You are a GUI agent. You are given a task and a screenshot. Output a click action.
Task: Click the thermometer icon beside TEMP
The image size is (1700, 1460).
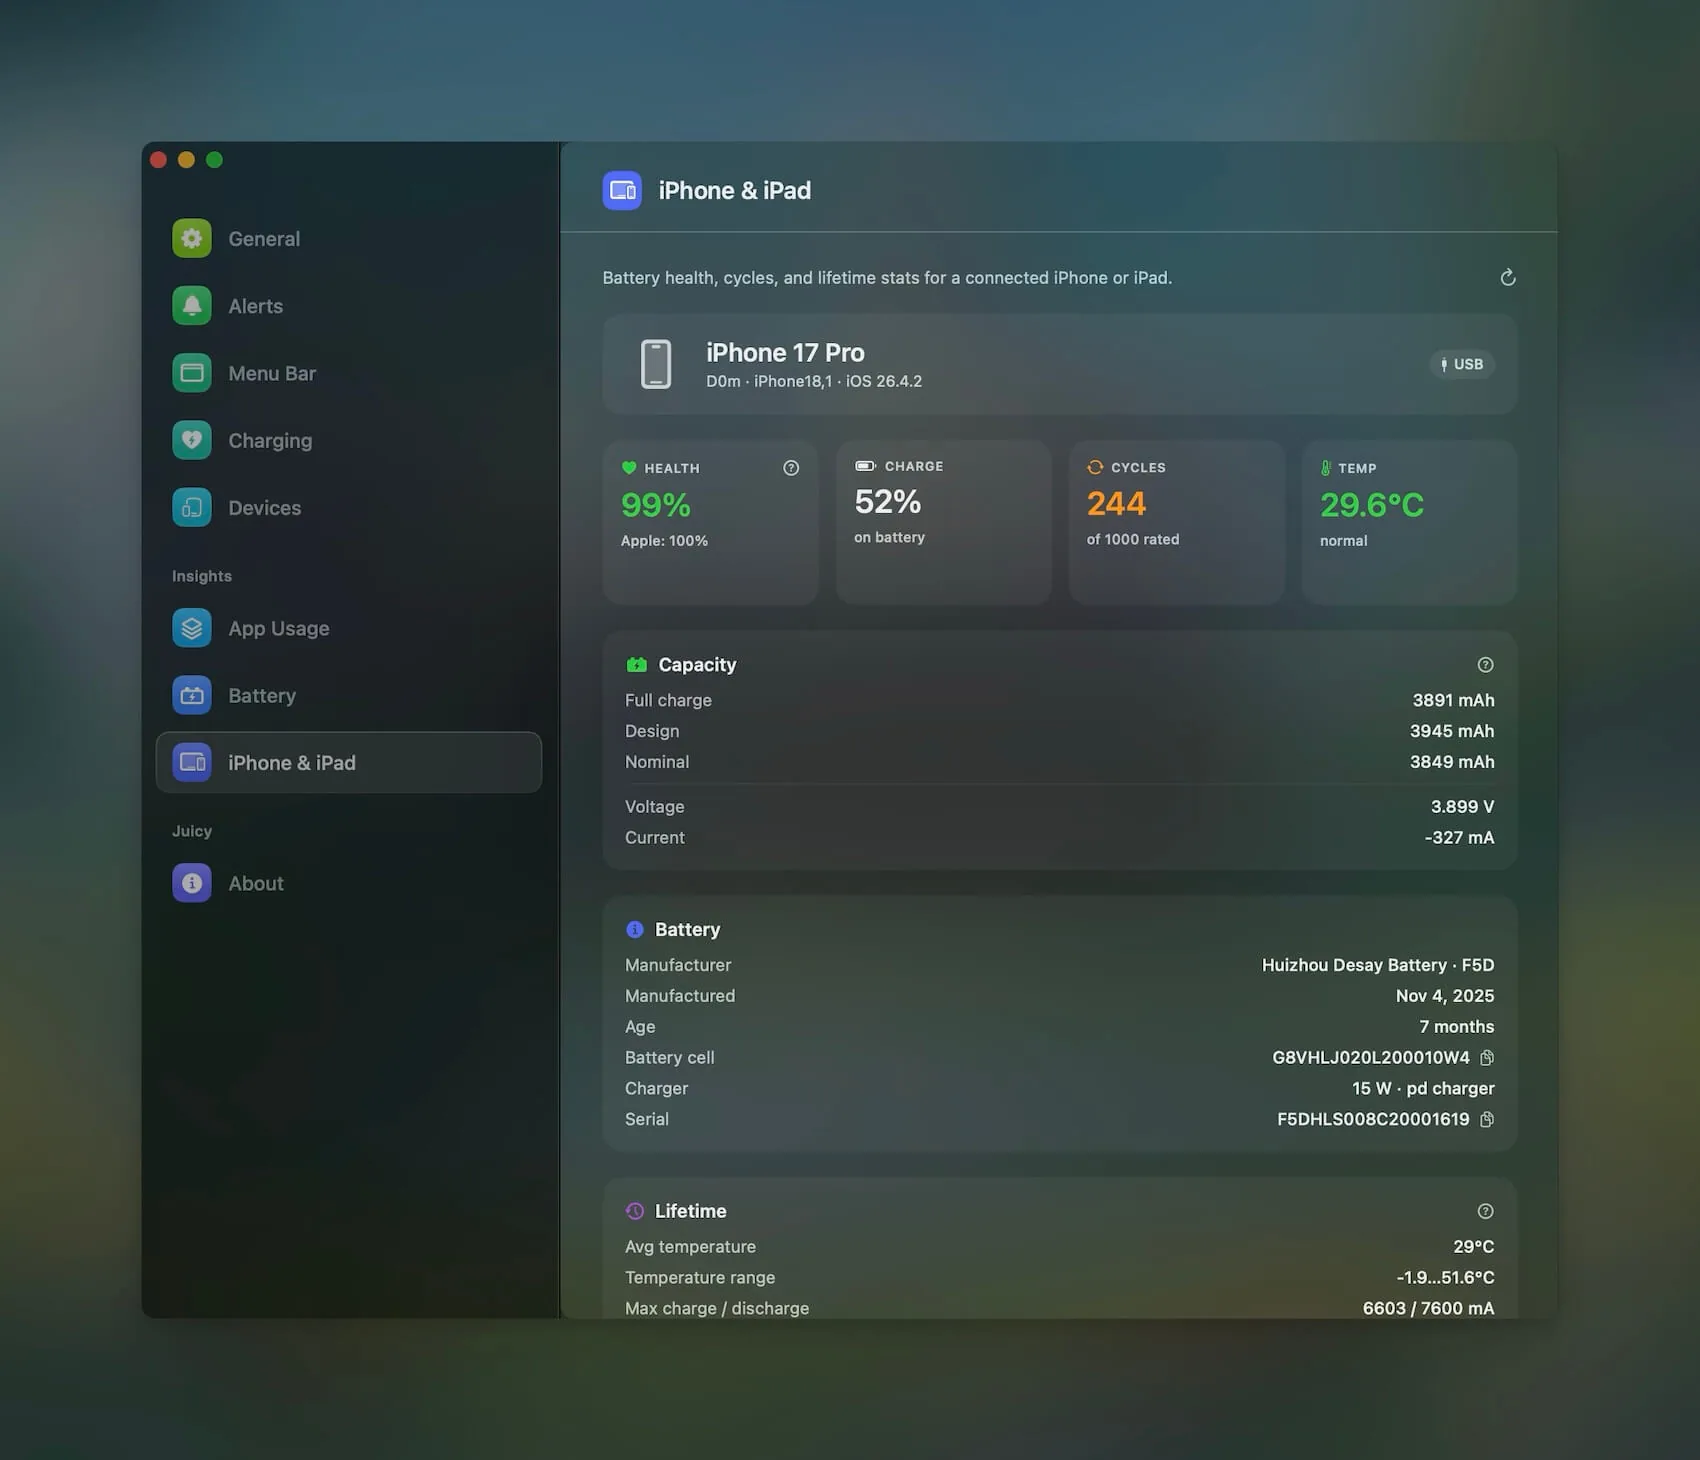[1326, 467]
